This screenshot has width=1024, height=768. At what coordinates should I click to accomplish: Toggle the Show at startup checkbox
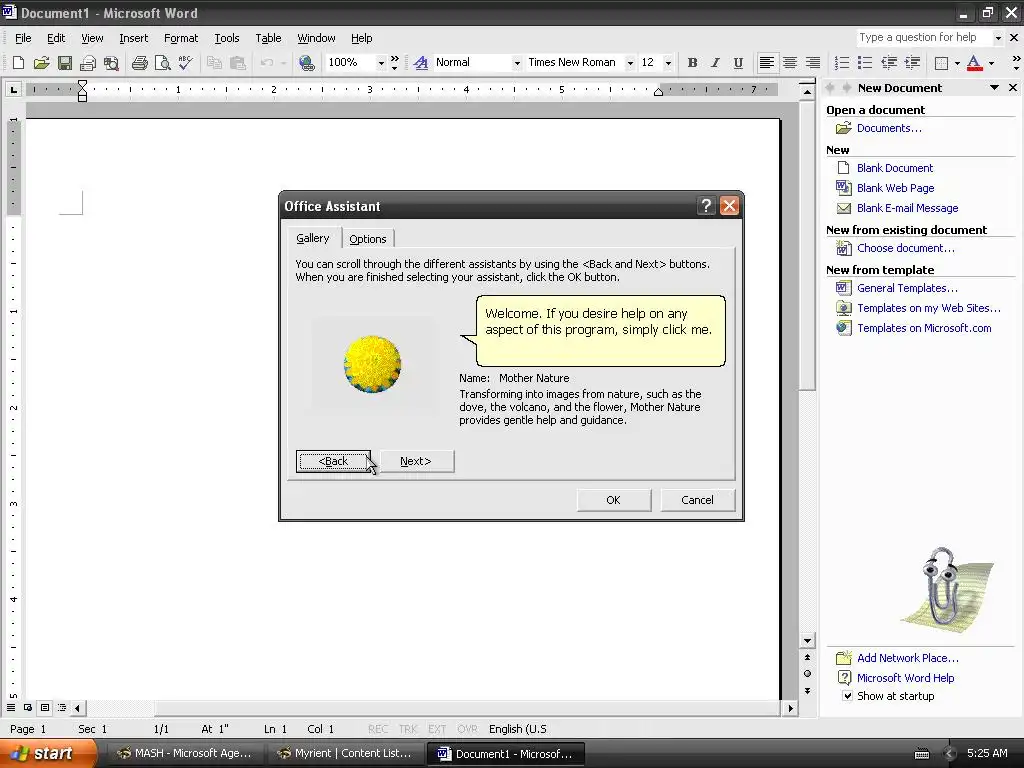[x=847, y=696]
